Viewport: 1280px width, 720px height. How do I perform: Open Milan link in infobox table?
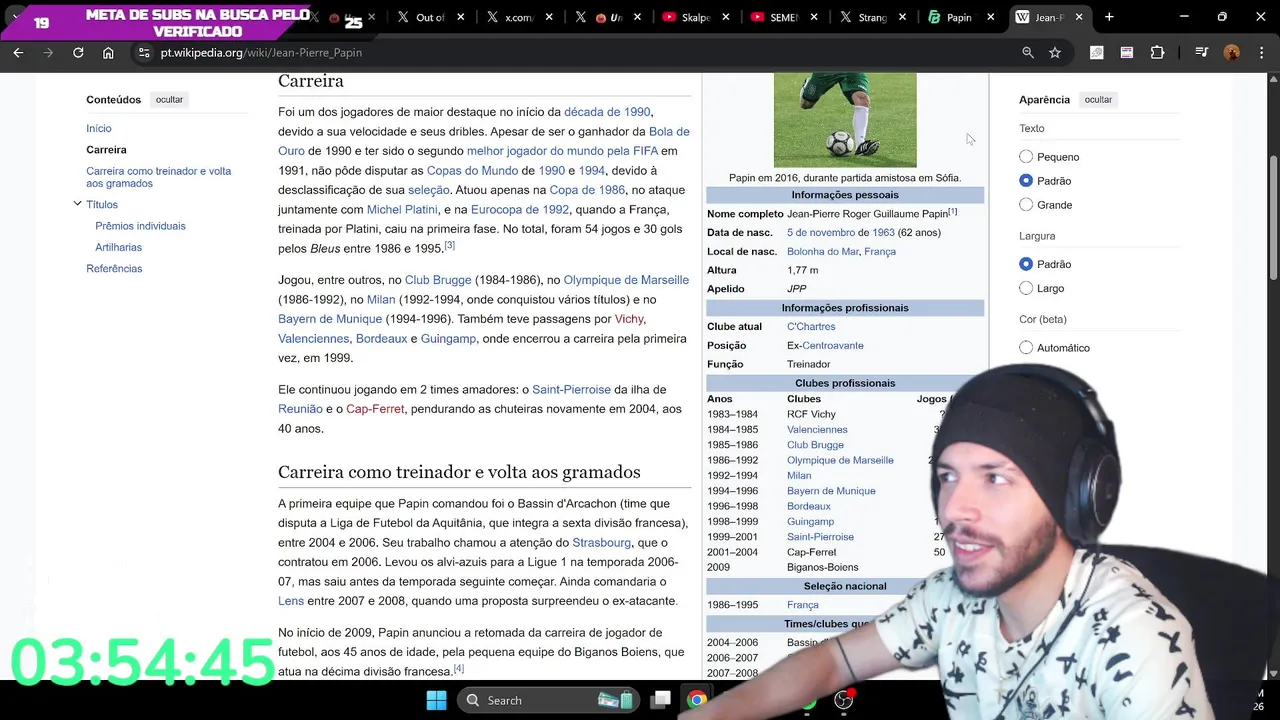pos(799,475)
